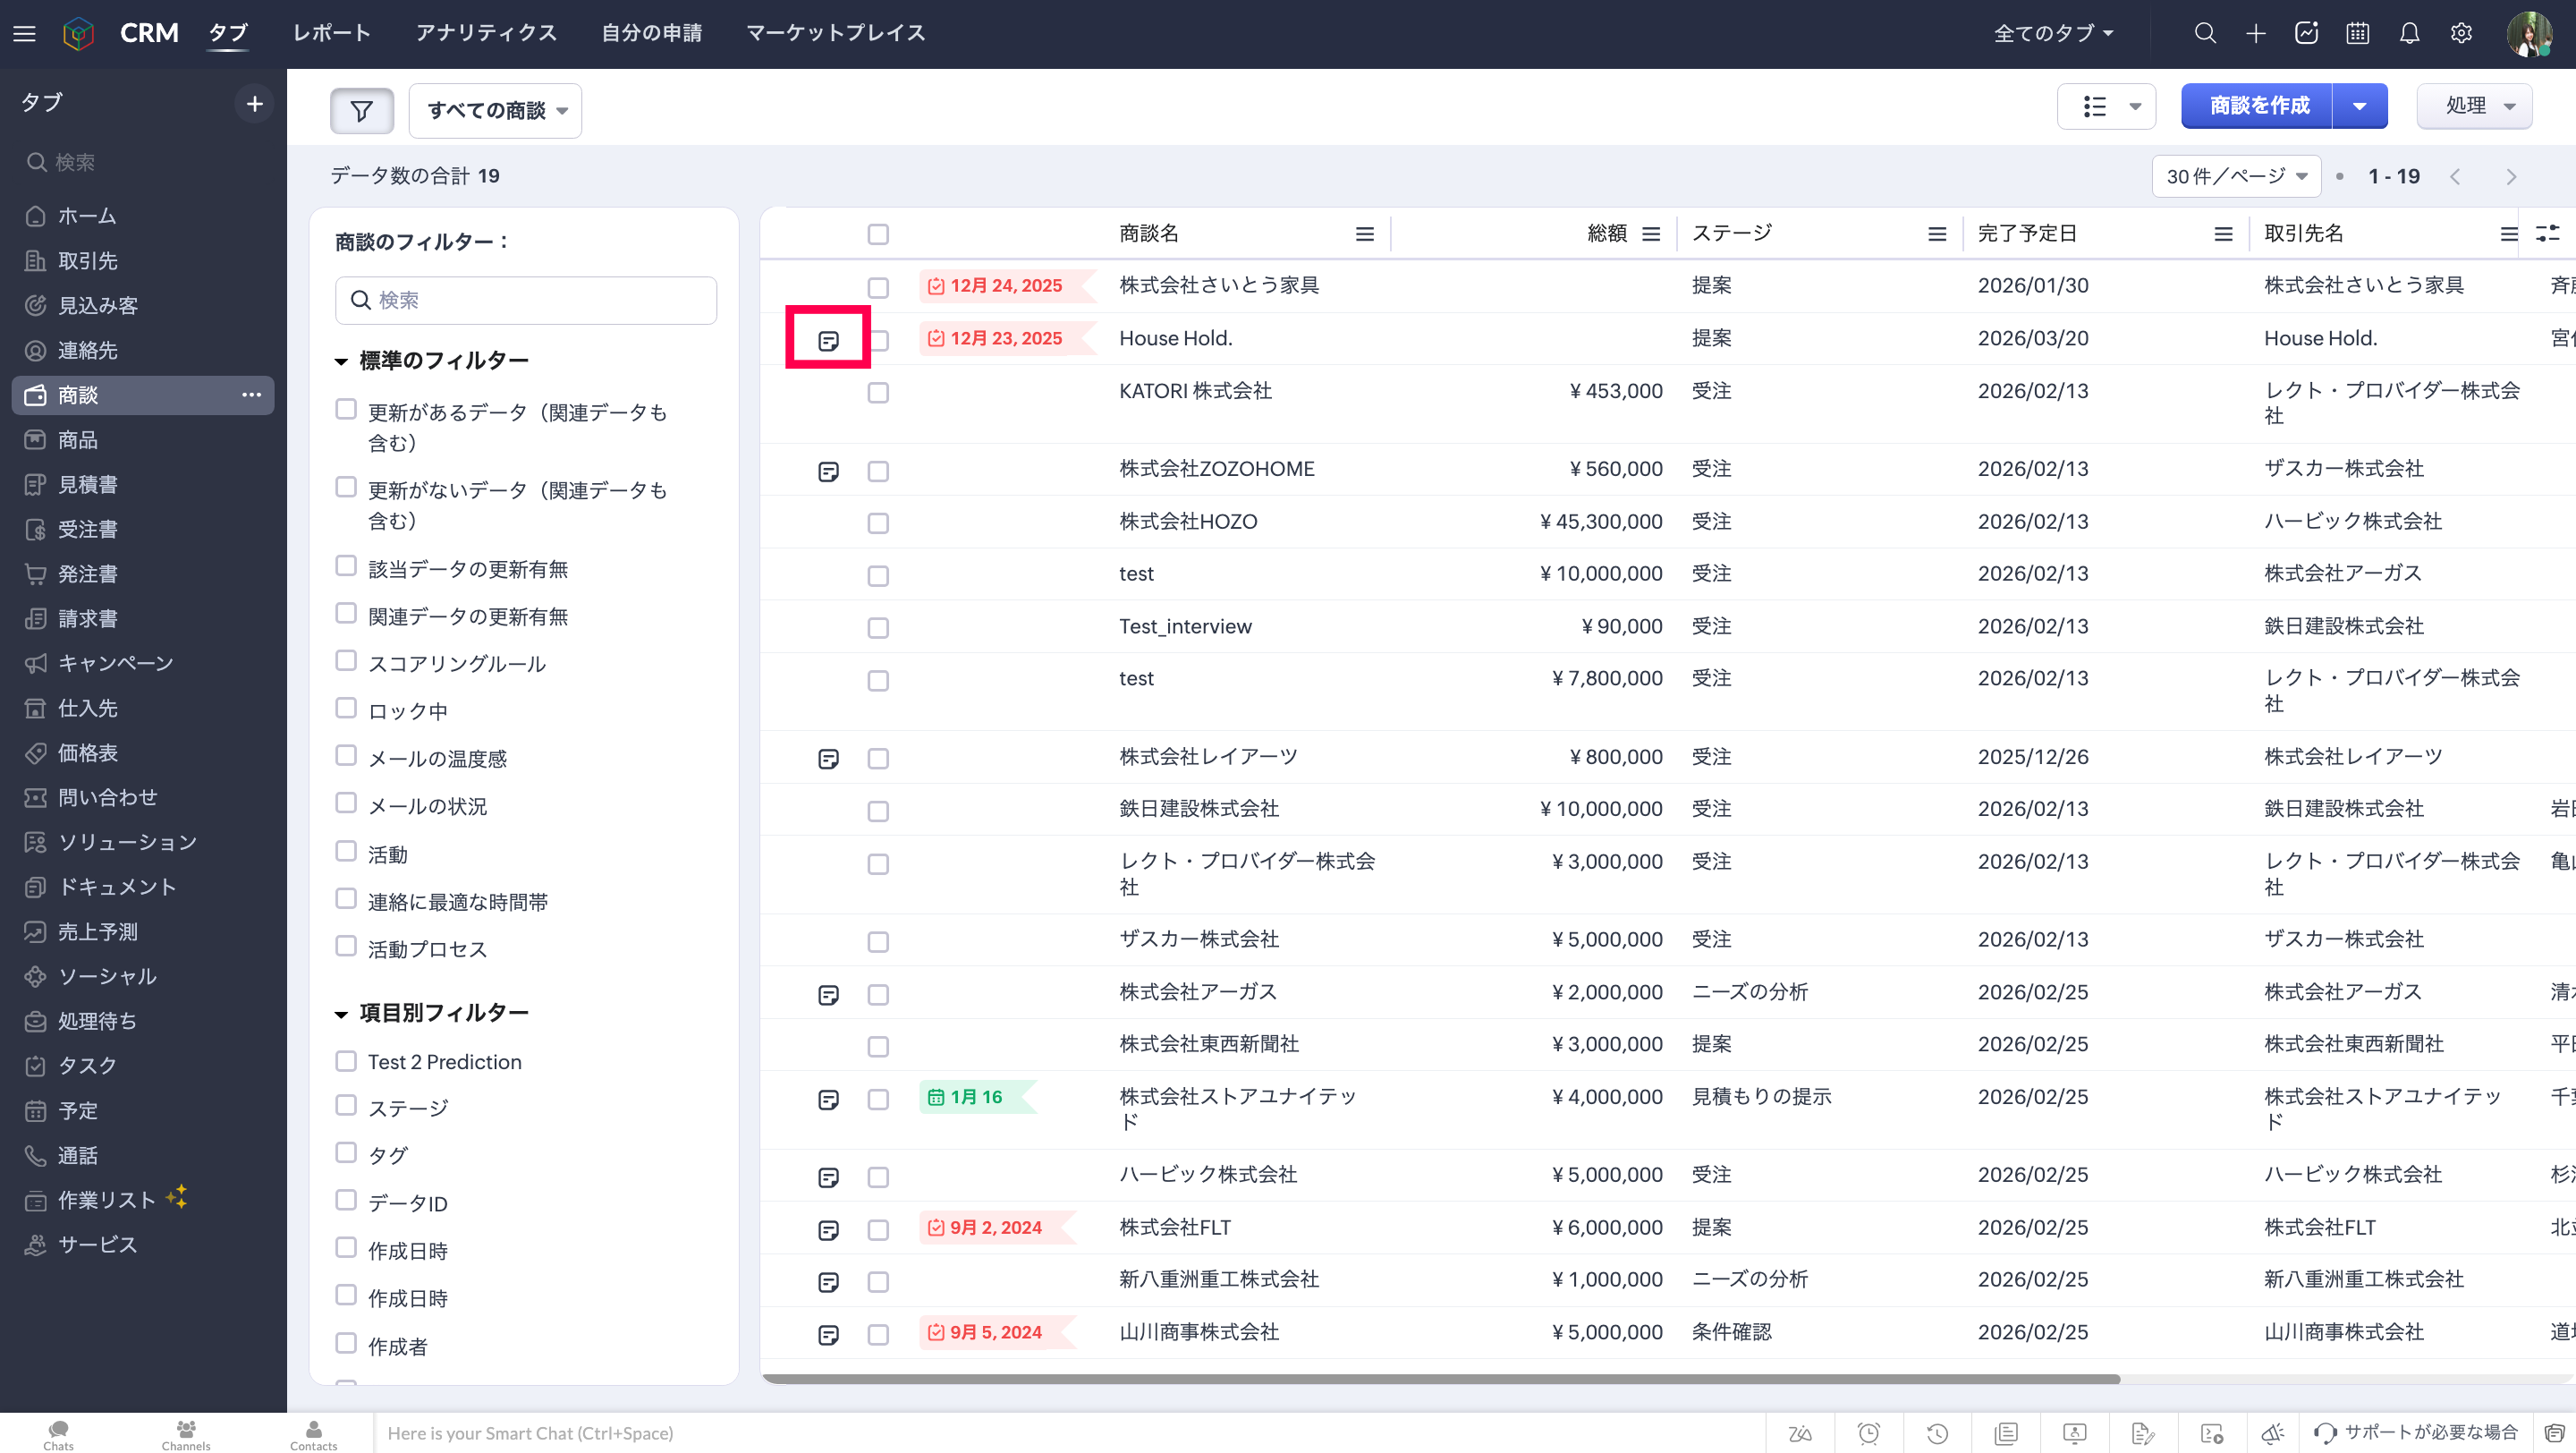Image resolution: width=2576 pixels, height=1453 pixels.
Task: Open the calendar icon in top bar
Action: 2357,33
